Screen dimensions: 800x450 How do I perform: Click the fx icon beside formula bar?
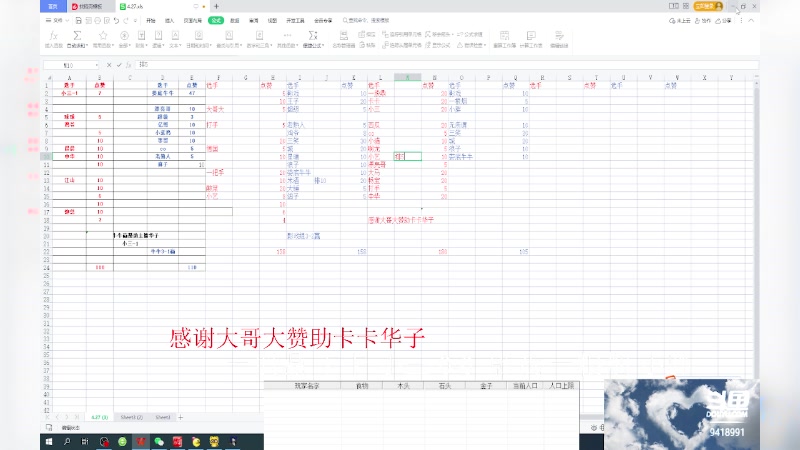point(129,65)
